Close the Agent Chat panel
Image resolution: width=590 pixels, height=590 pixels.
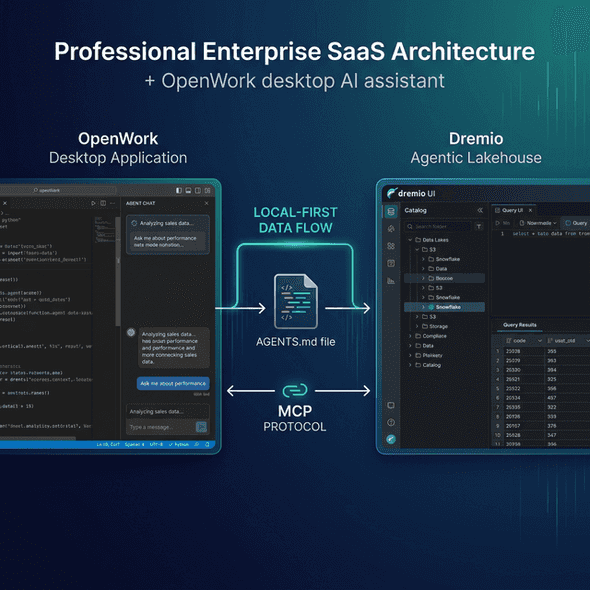207,203
